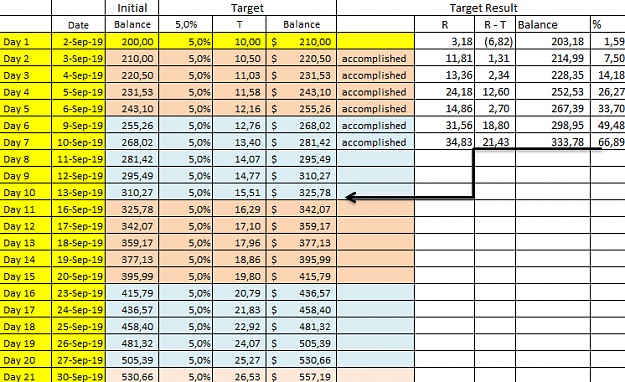Select T value 24,07
The image size is (625, 382).
(239, 343)
